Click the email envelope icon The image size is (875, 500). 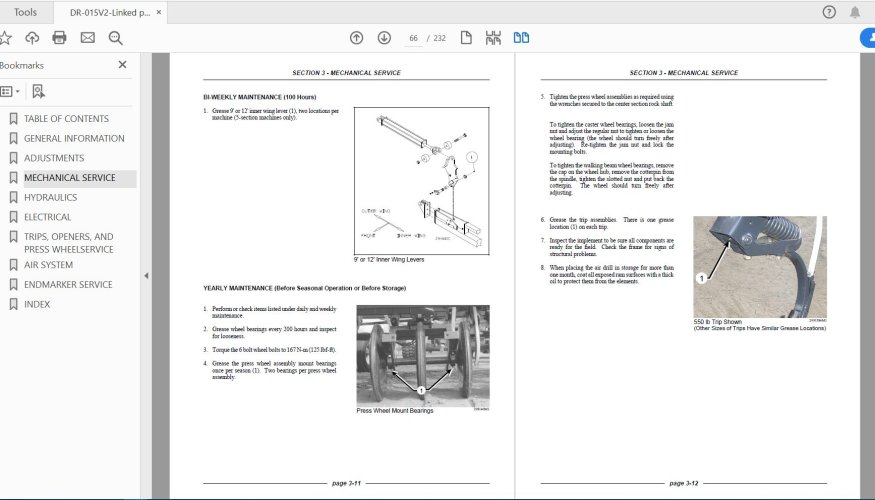(x=87, y=38)
